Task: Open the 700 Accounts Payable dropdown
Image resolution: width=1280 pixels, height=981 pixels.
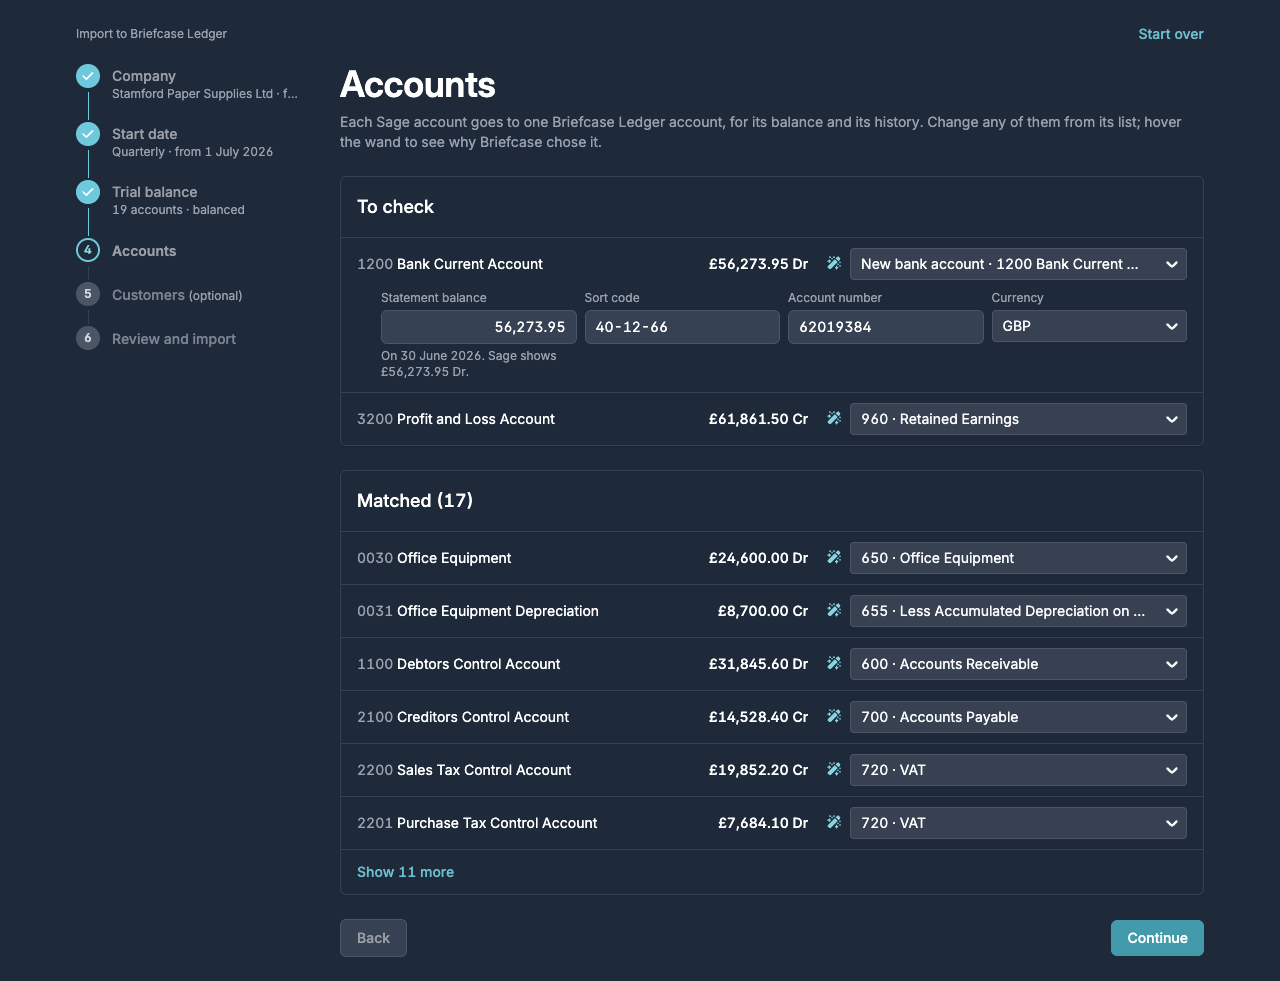Action: pyautogui.click(x=1018, y=717)
